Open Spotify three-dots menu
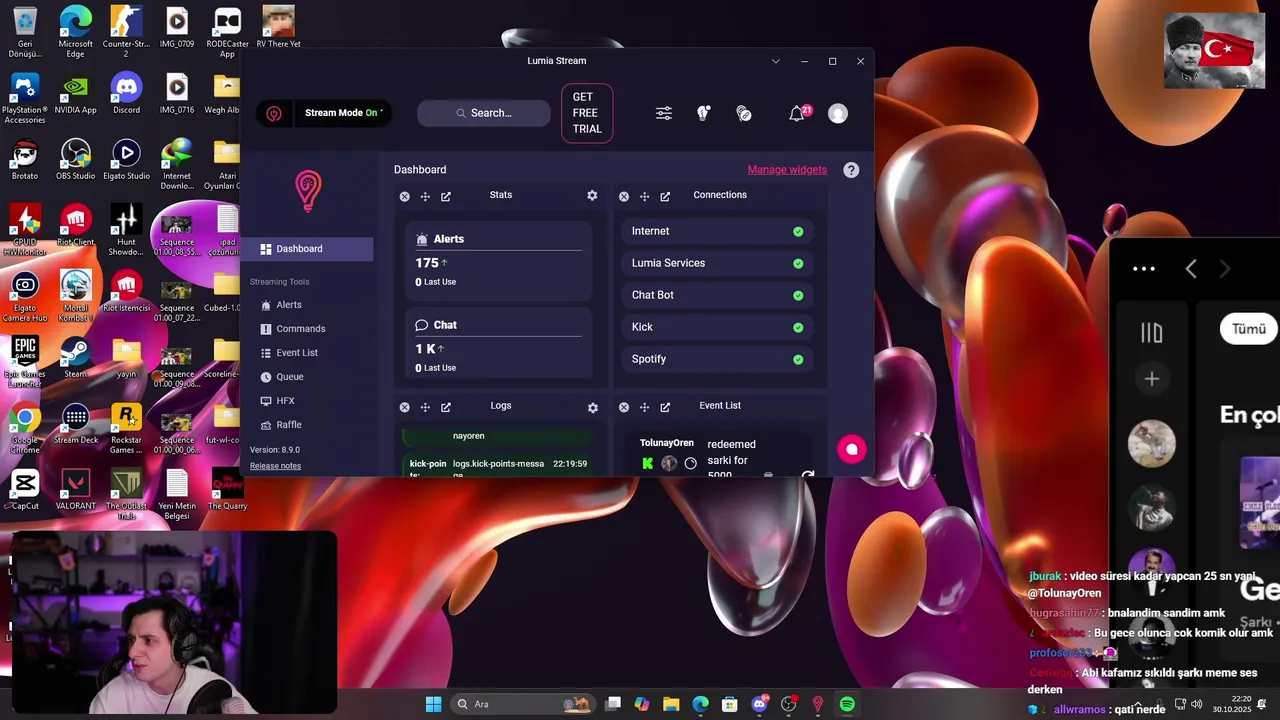Image resolution: width=1280 pixels, height=720 pixels. [x=1144, y=269]
